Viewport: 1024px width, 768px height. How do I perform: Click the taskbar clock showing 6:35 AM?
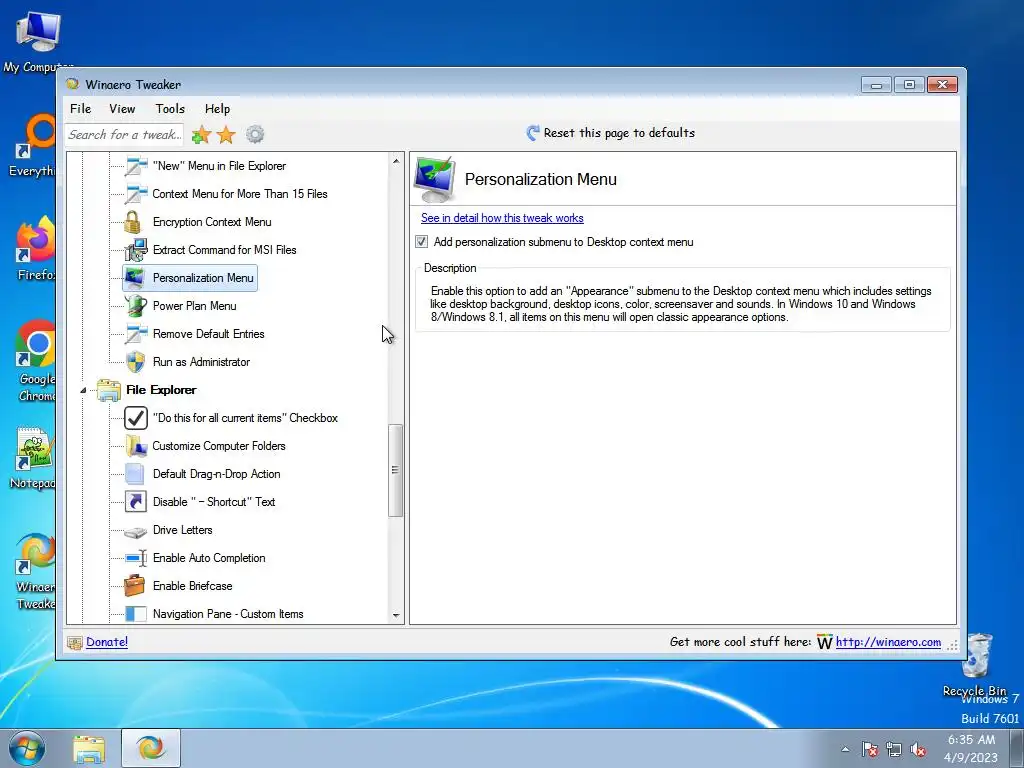(972, 748)
